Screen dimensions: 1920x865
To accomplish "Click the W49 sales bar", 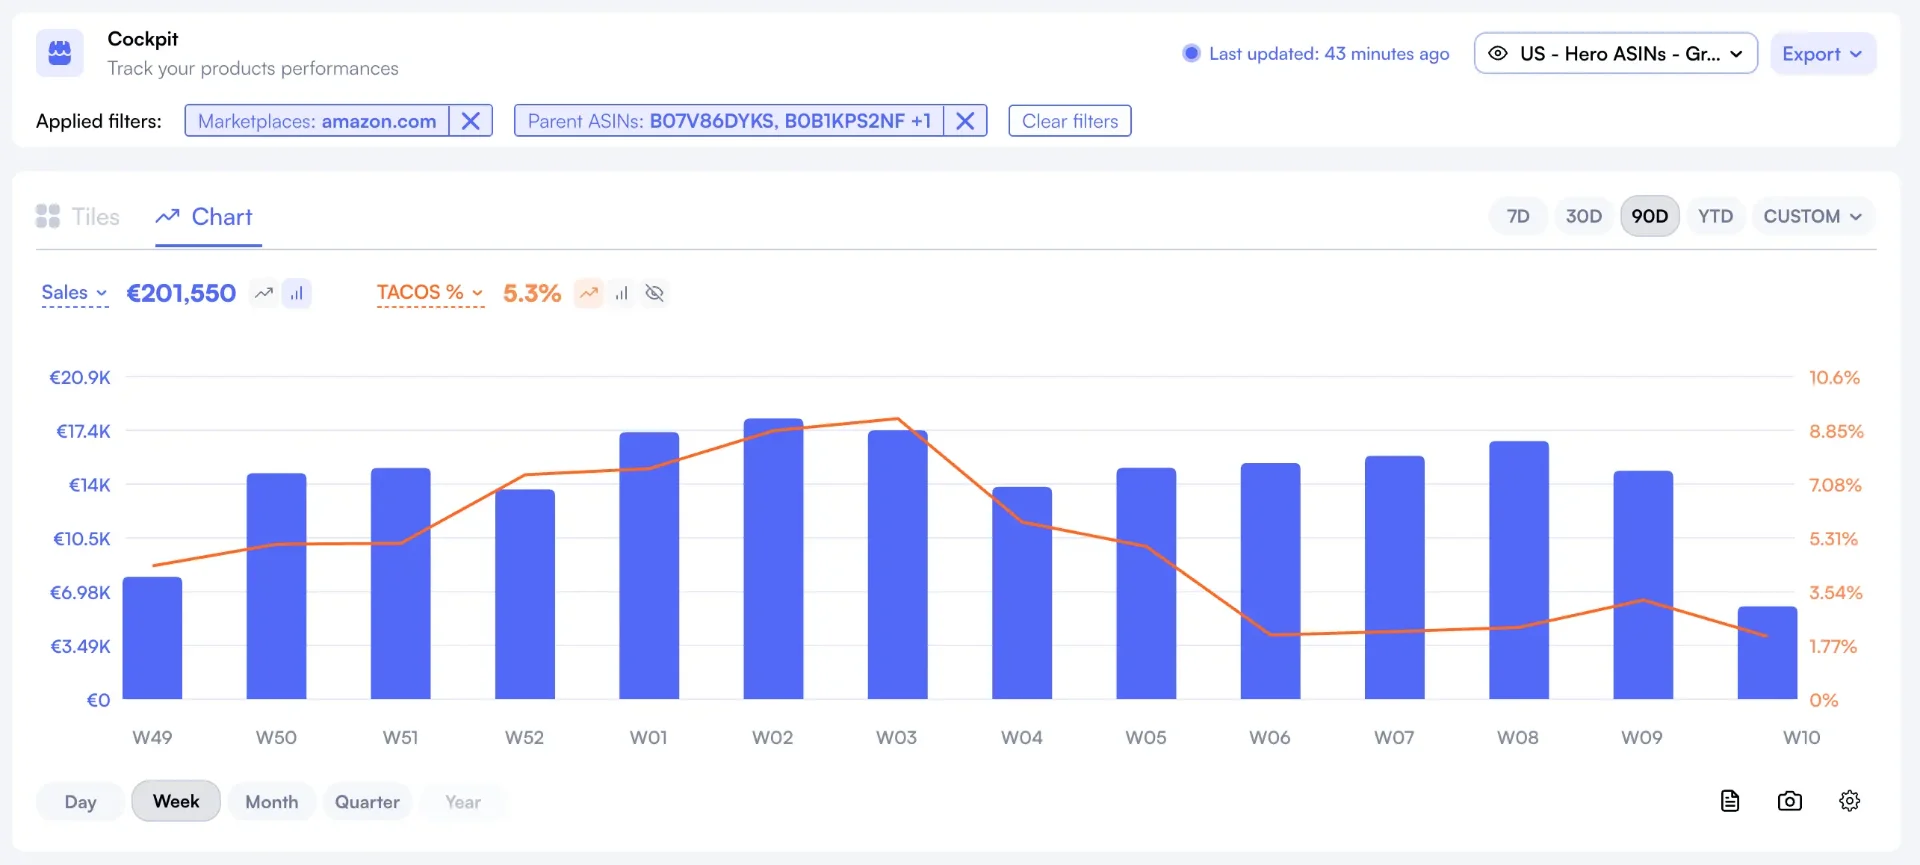I will tap(152, 638).
